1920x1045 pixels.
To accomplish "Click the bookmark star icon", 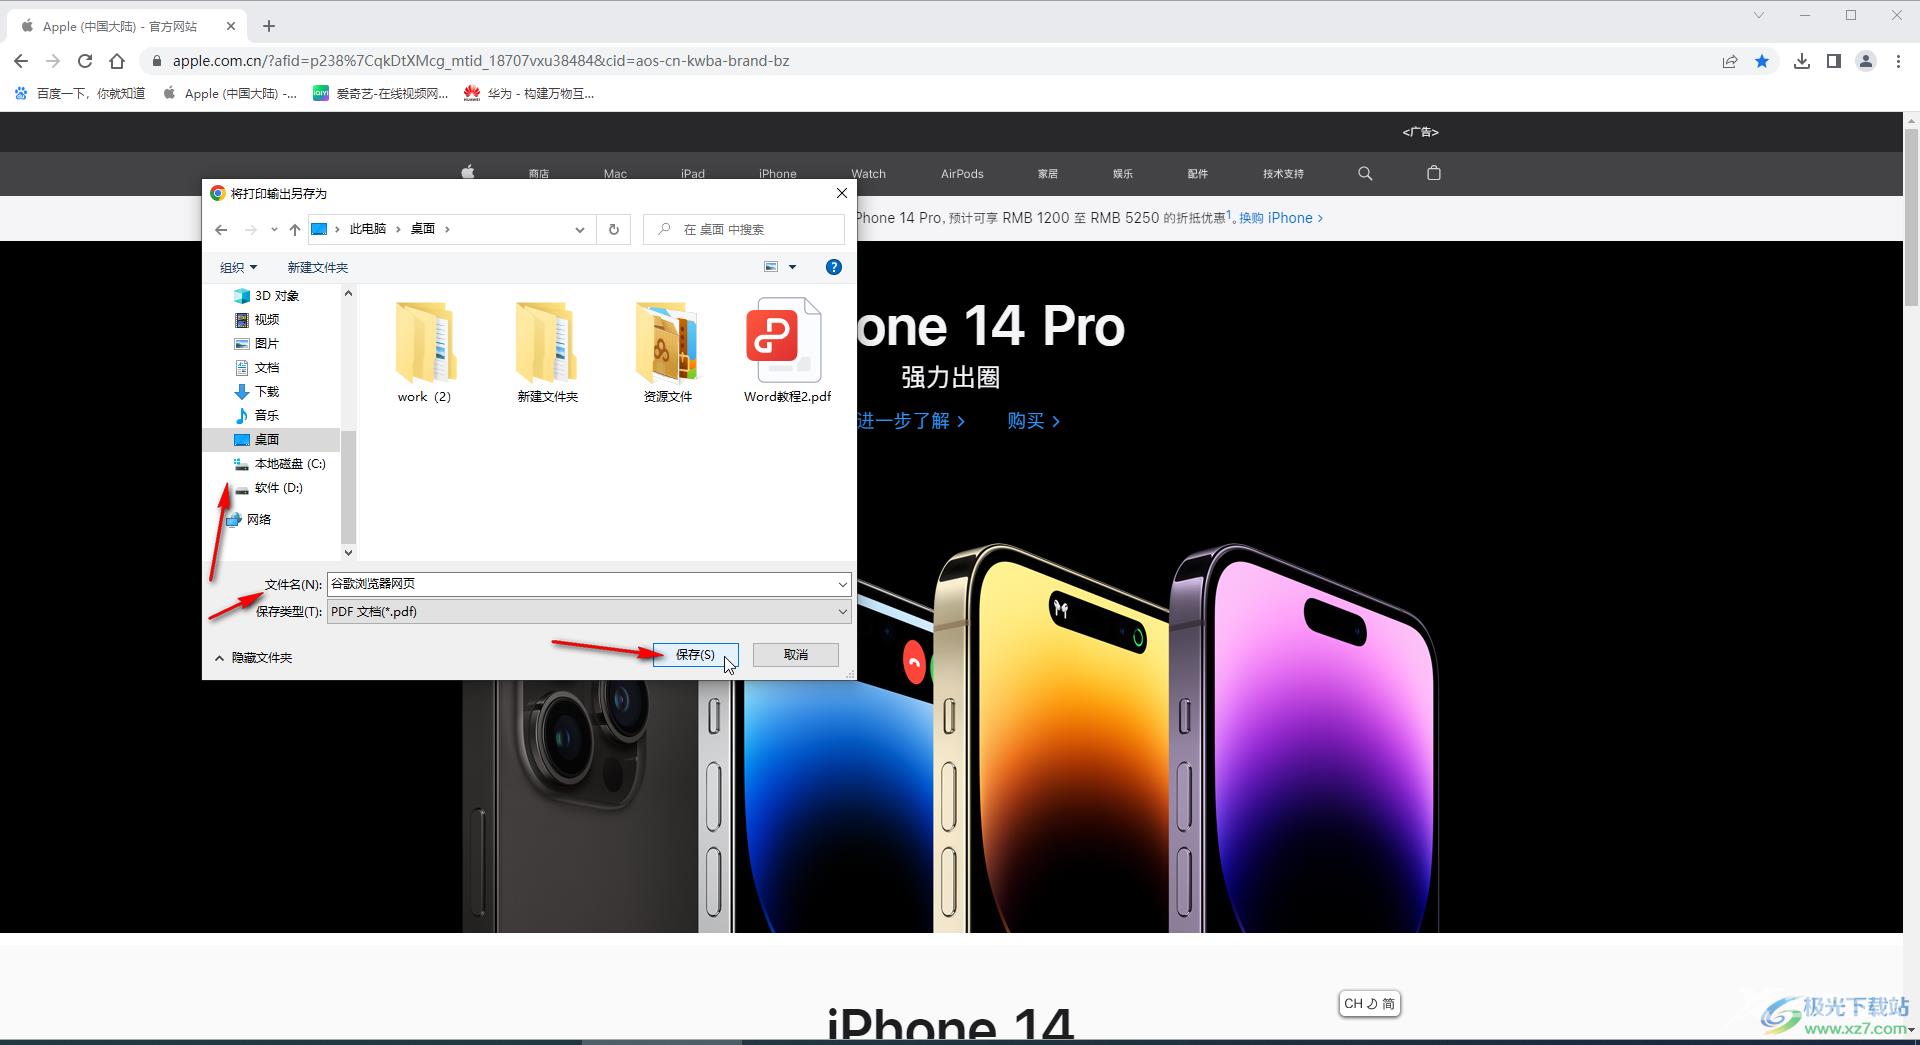I will pyautogui.click(x=1762, y=61).
